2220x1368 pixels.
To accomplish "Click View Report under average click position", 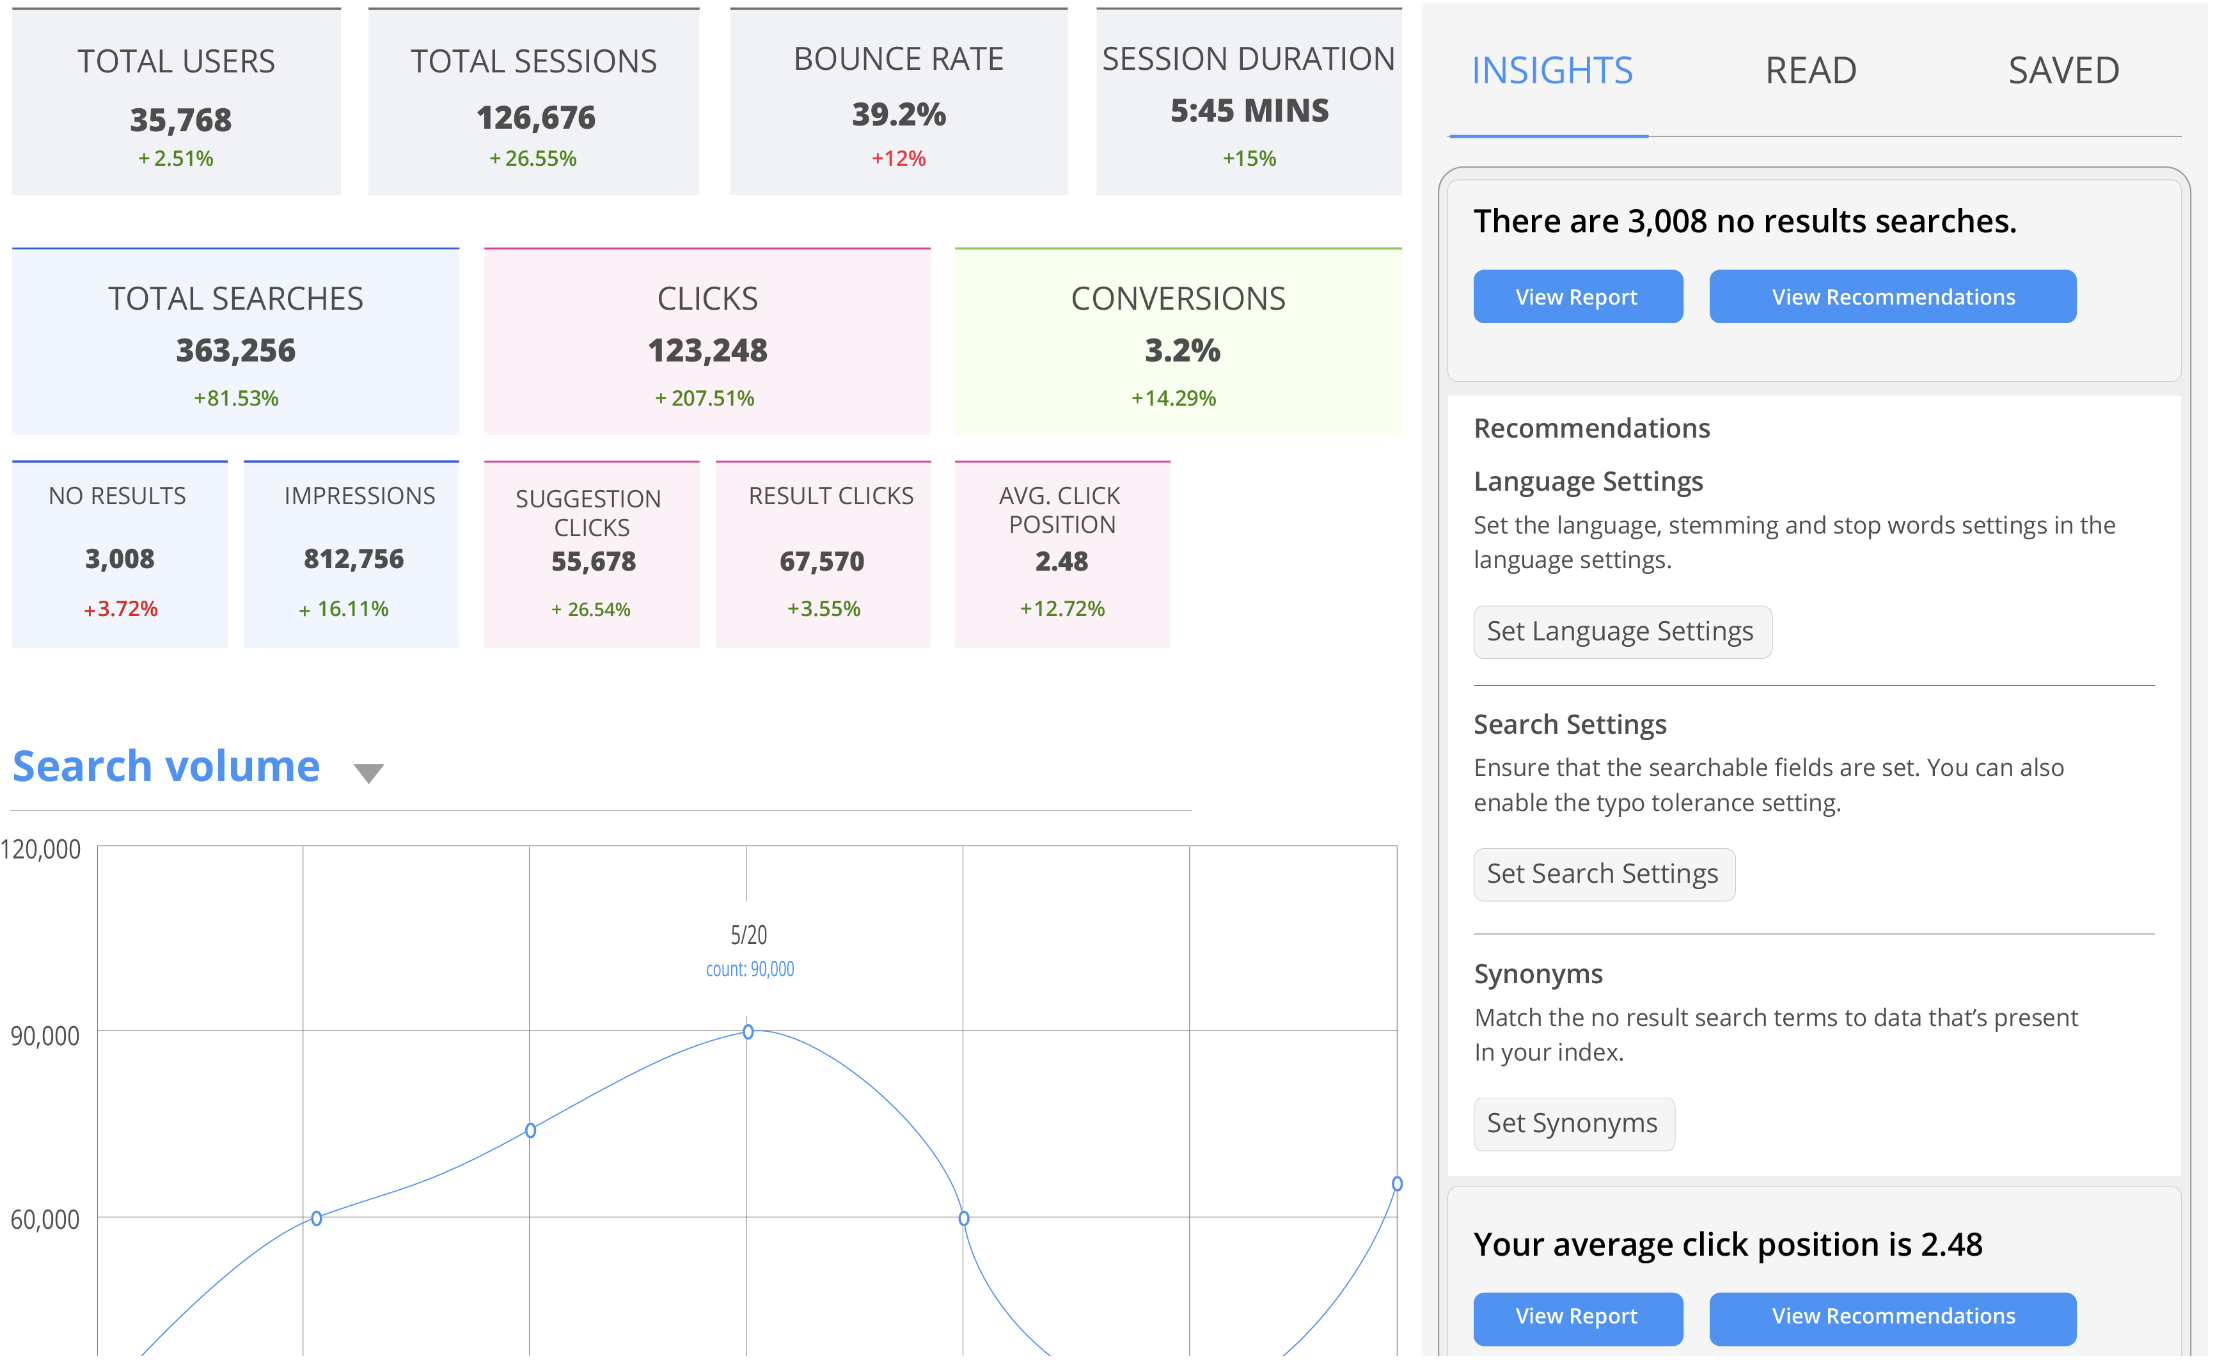I will (1578, 1318).
